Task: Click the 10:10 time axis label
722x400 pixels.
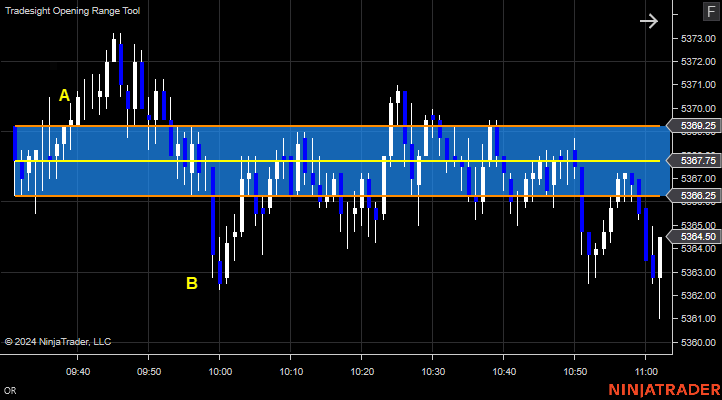Action: [x=291, y=371]
